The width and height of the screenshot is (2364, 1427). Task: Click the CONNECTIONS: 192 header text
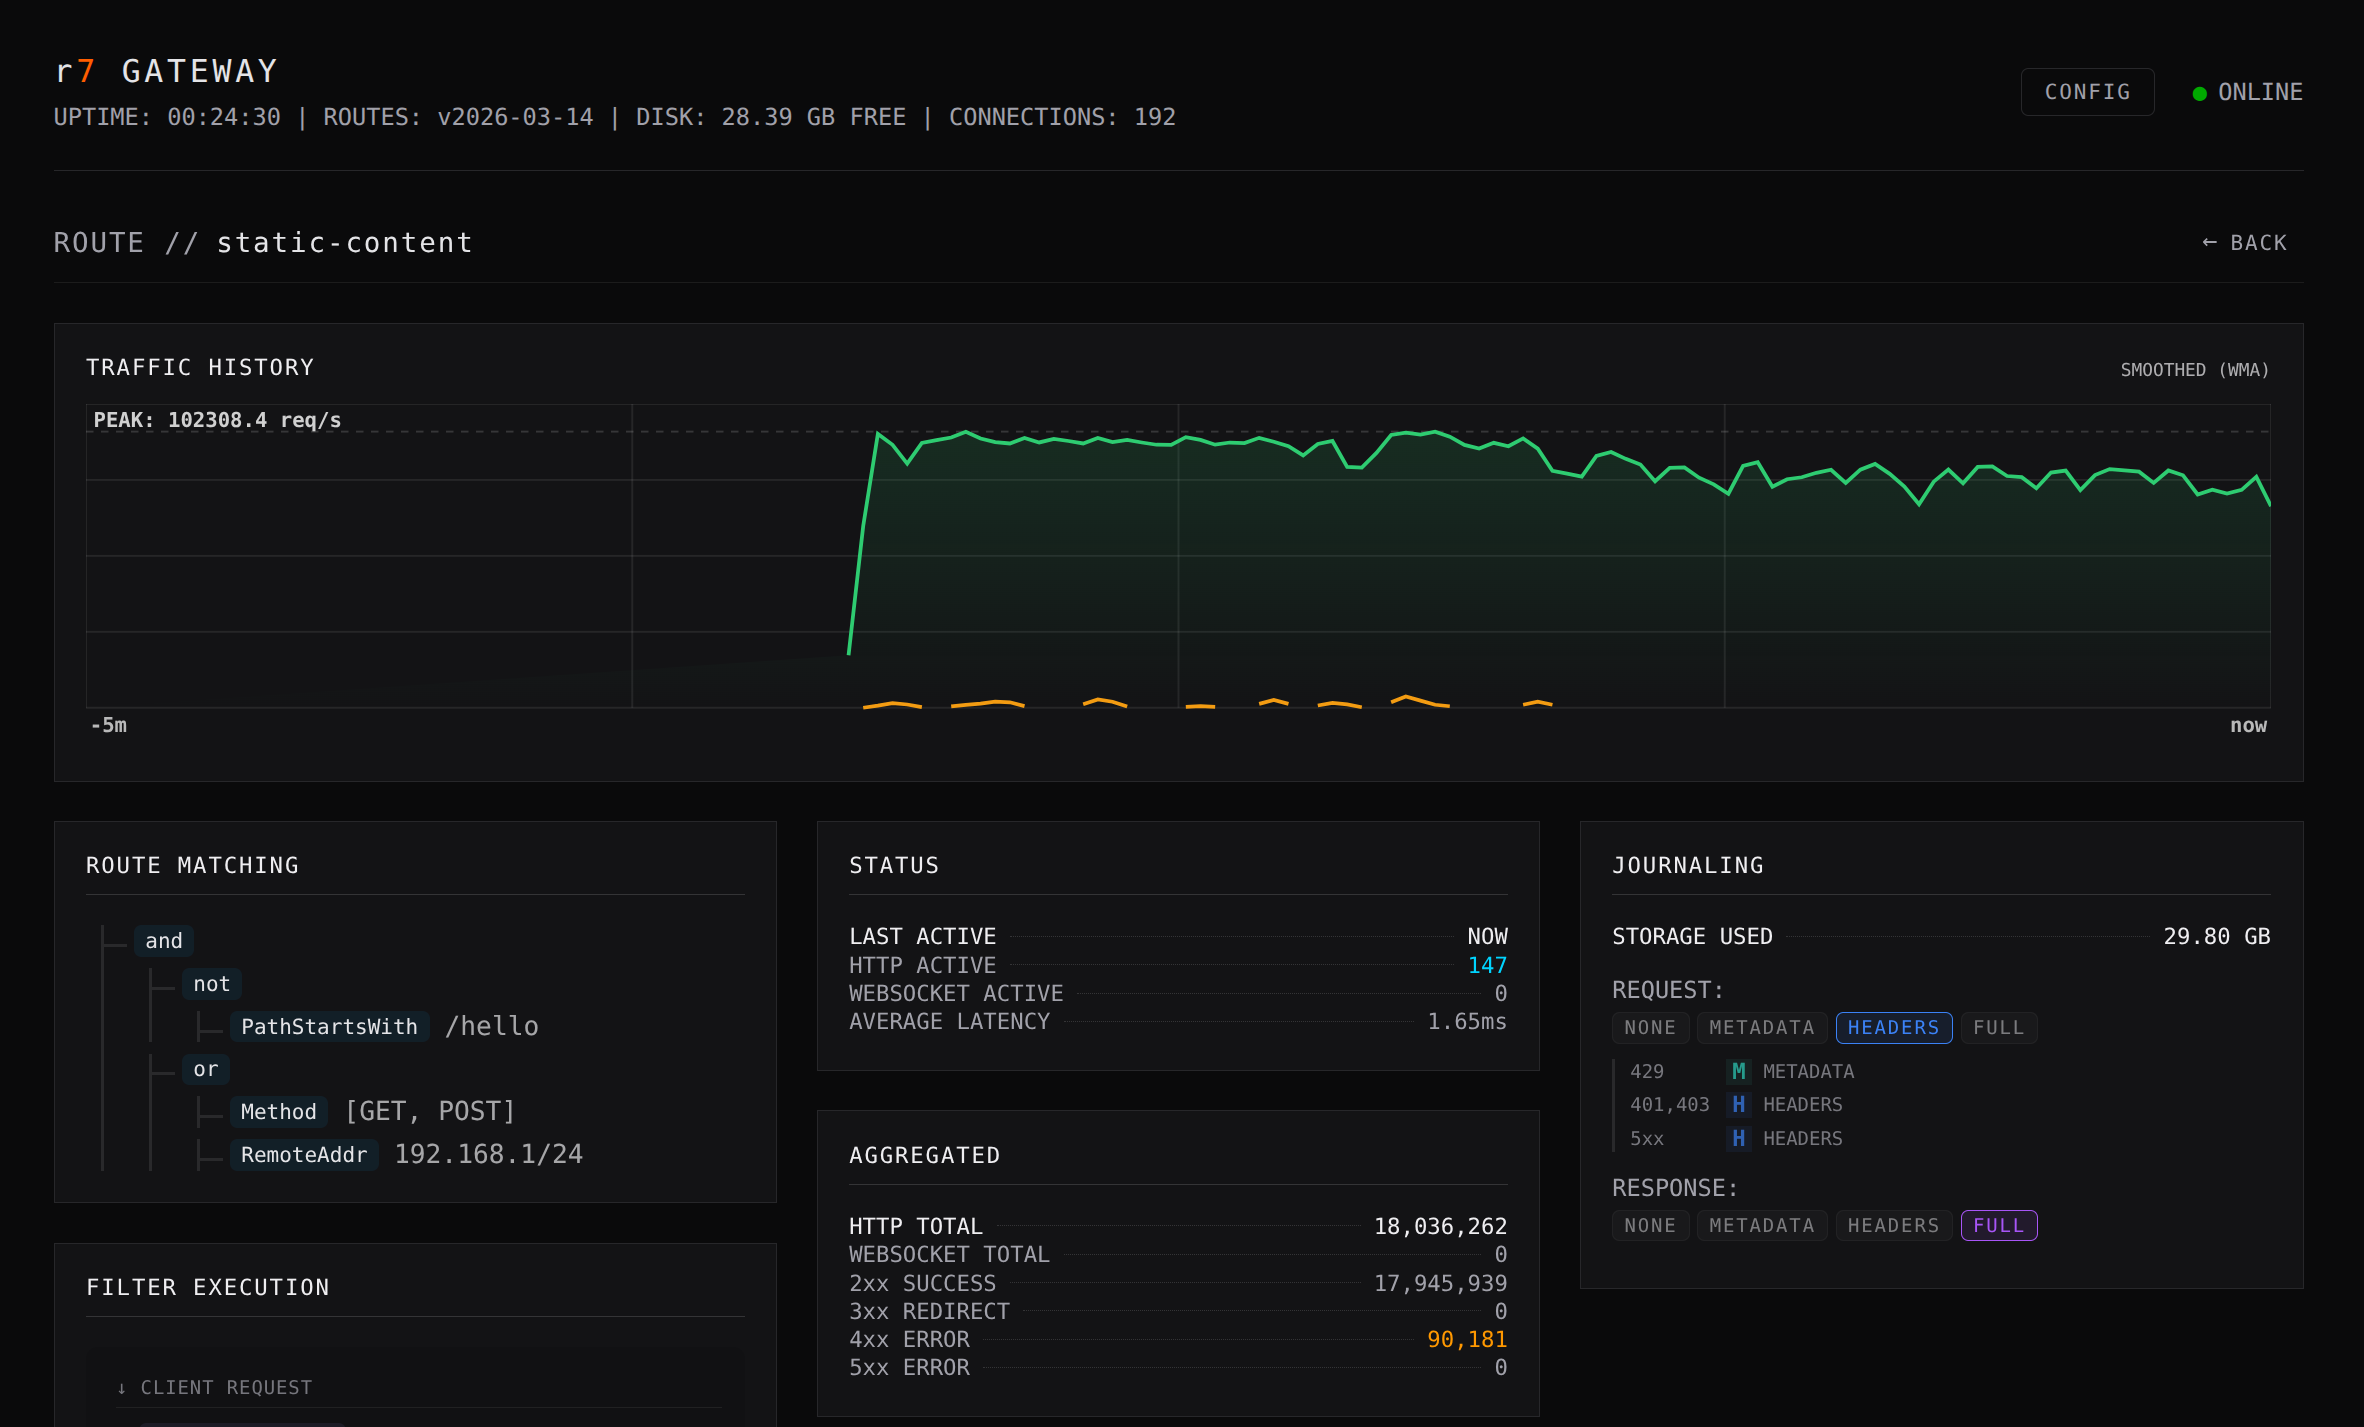pos(1062,117)
